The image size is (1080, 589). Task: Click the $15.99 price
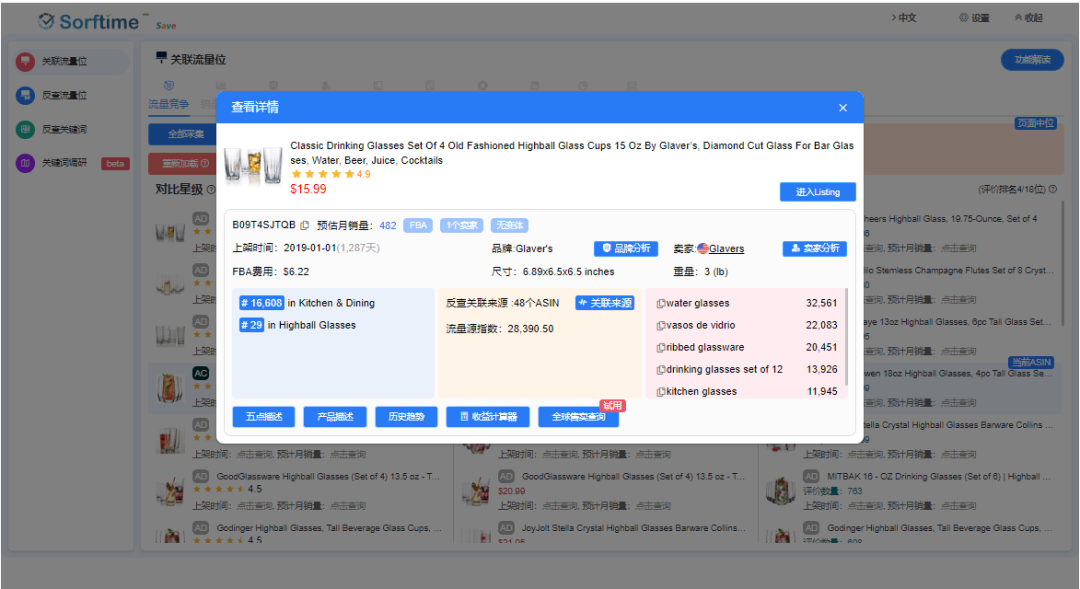point(308,189)
